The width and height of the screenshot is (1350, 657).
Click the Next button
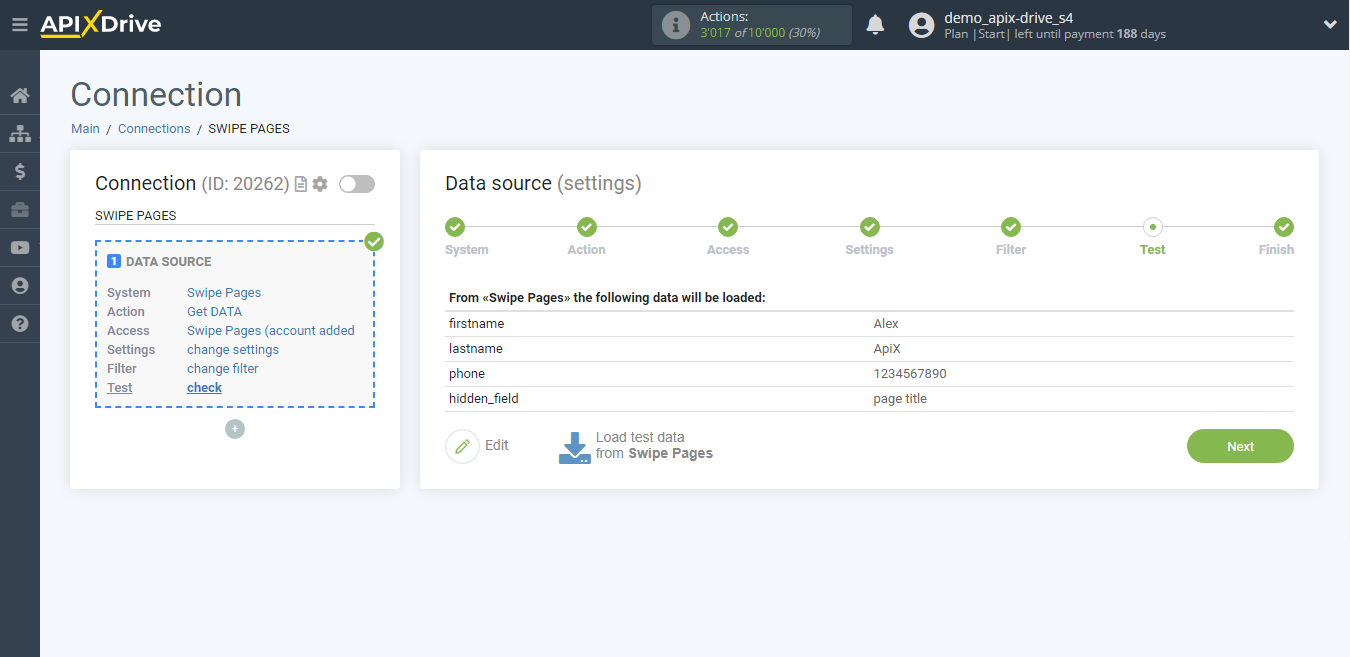[1240, 446]
